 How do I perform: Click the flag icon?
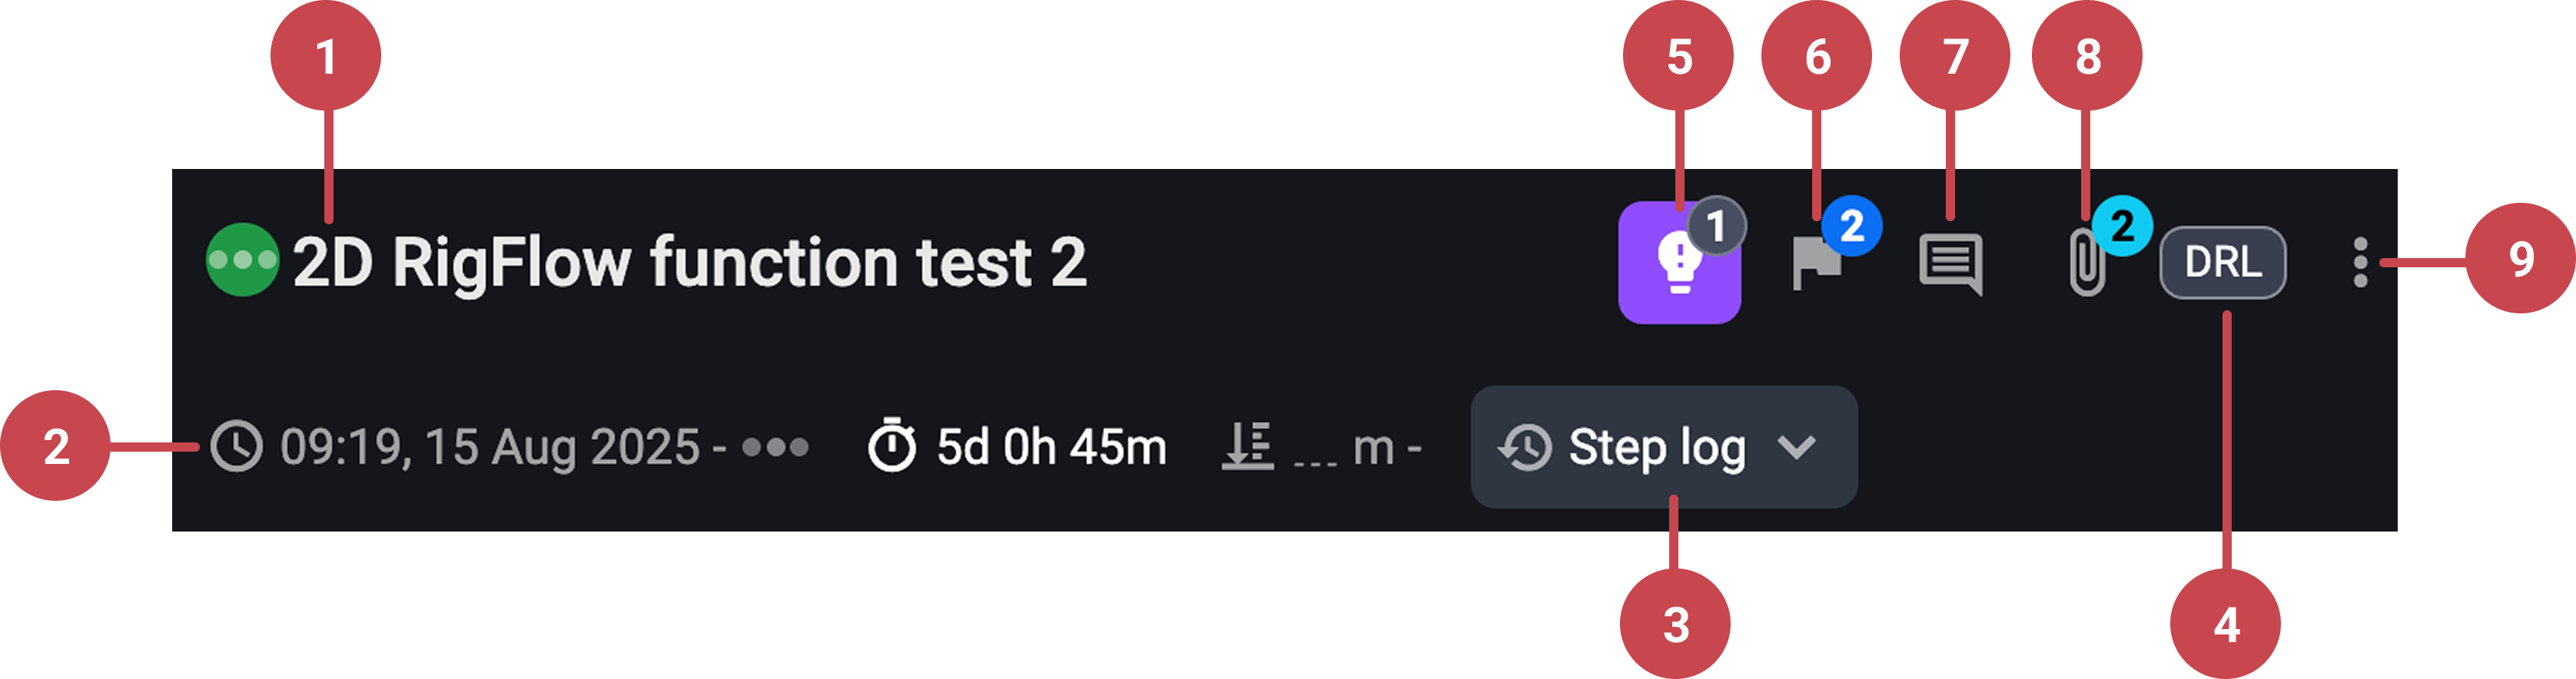[x=1815, y=266]
